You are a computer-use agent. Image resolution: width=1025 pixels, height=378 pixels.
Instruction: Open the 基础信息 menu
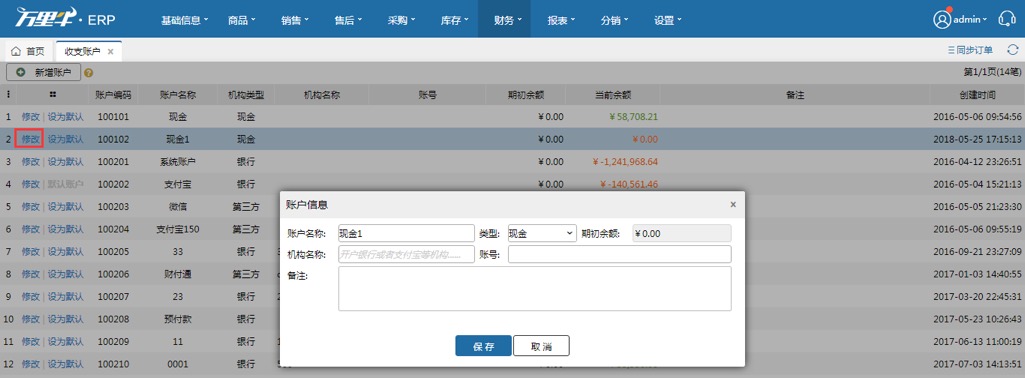coord(184,20)
